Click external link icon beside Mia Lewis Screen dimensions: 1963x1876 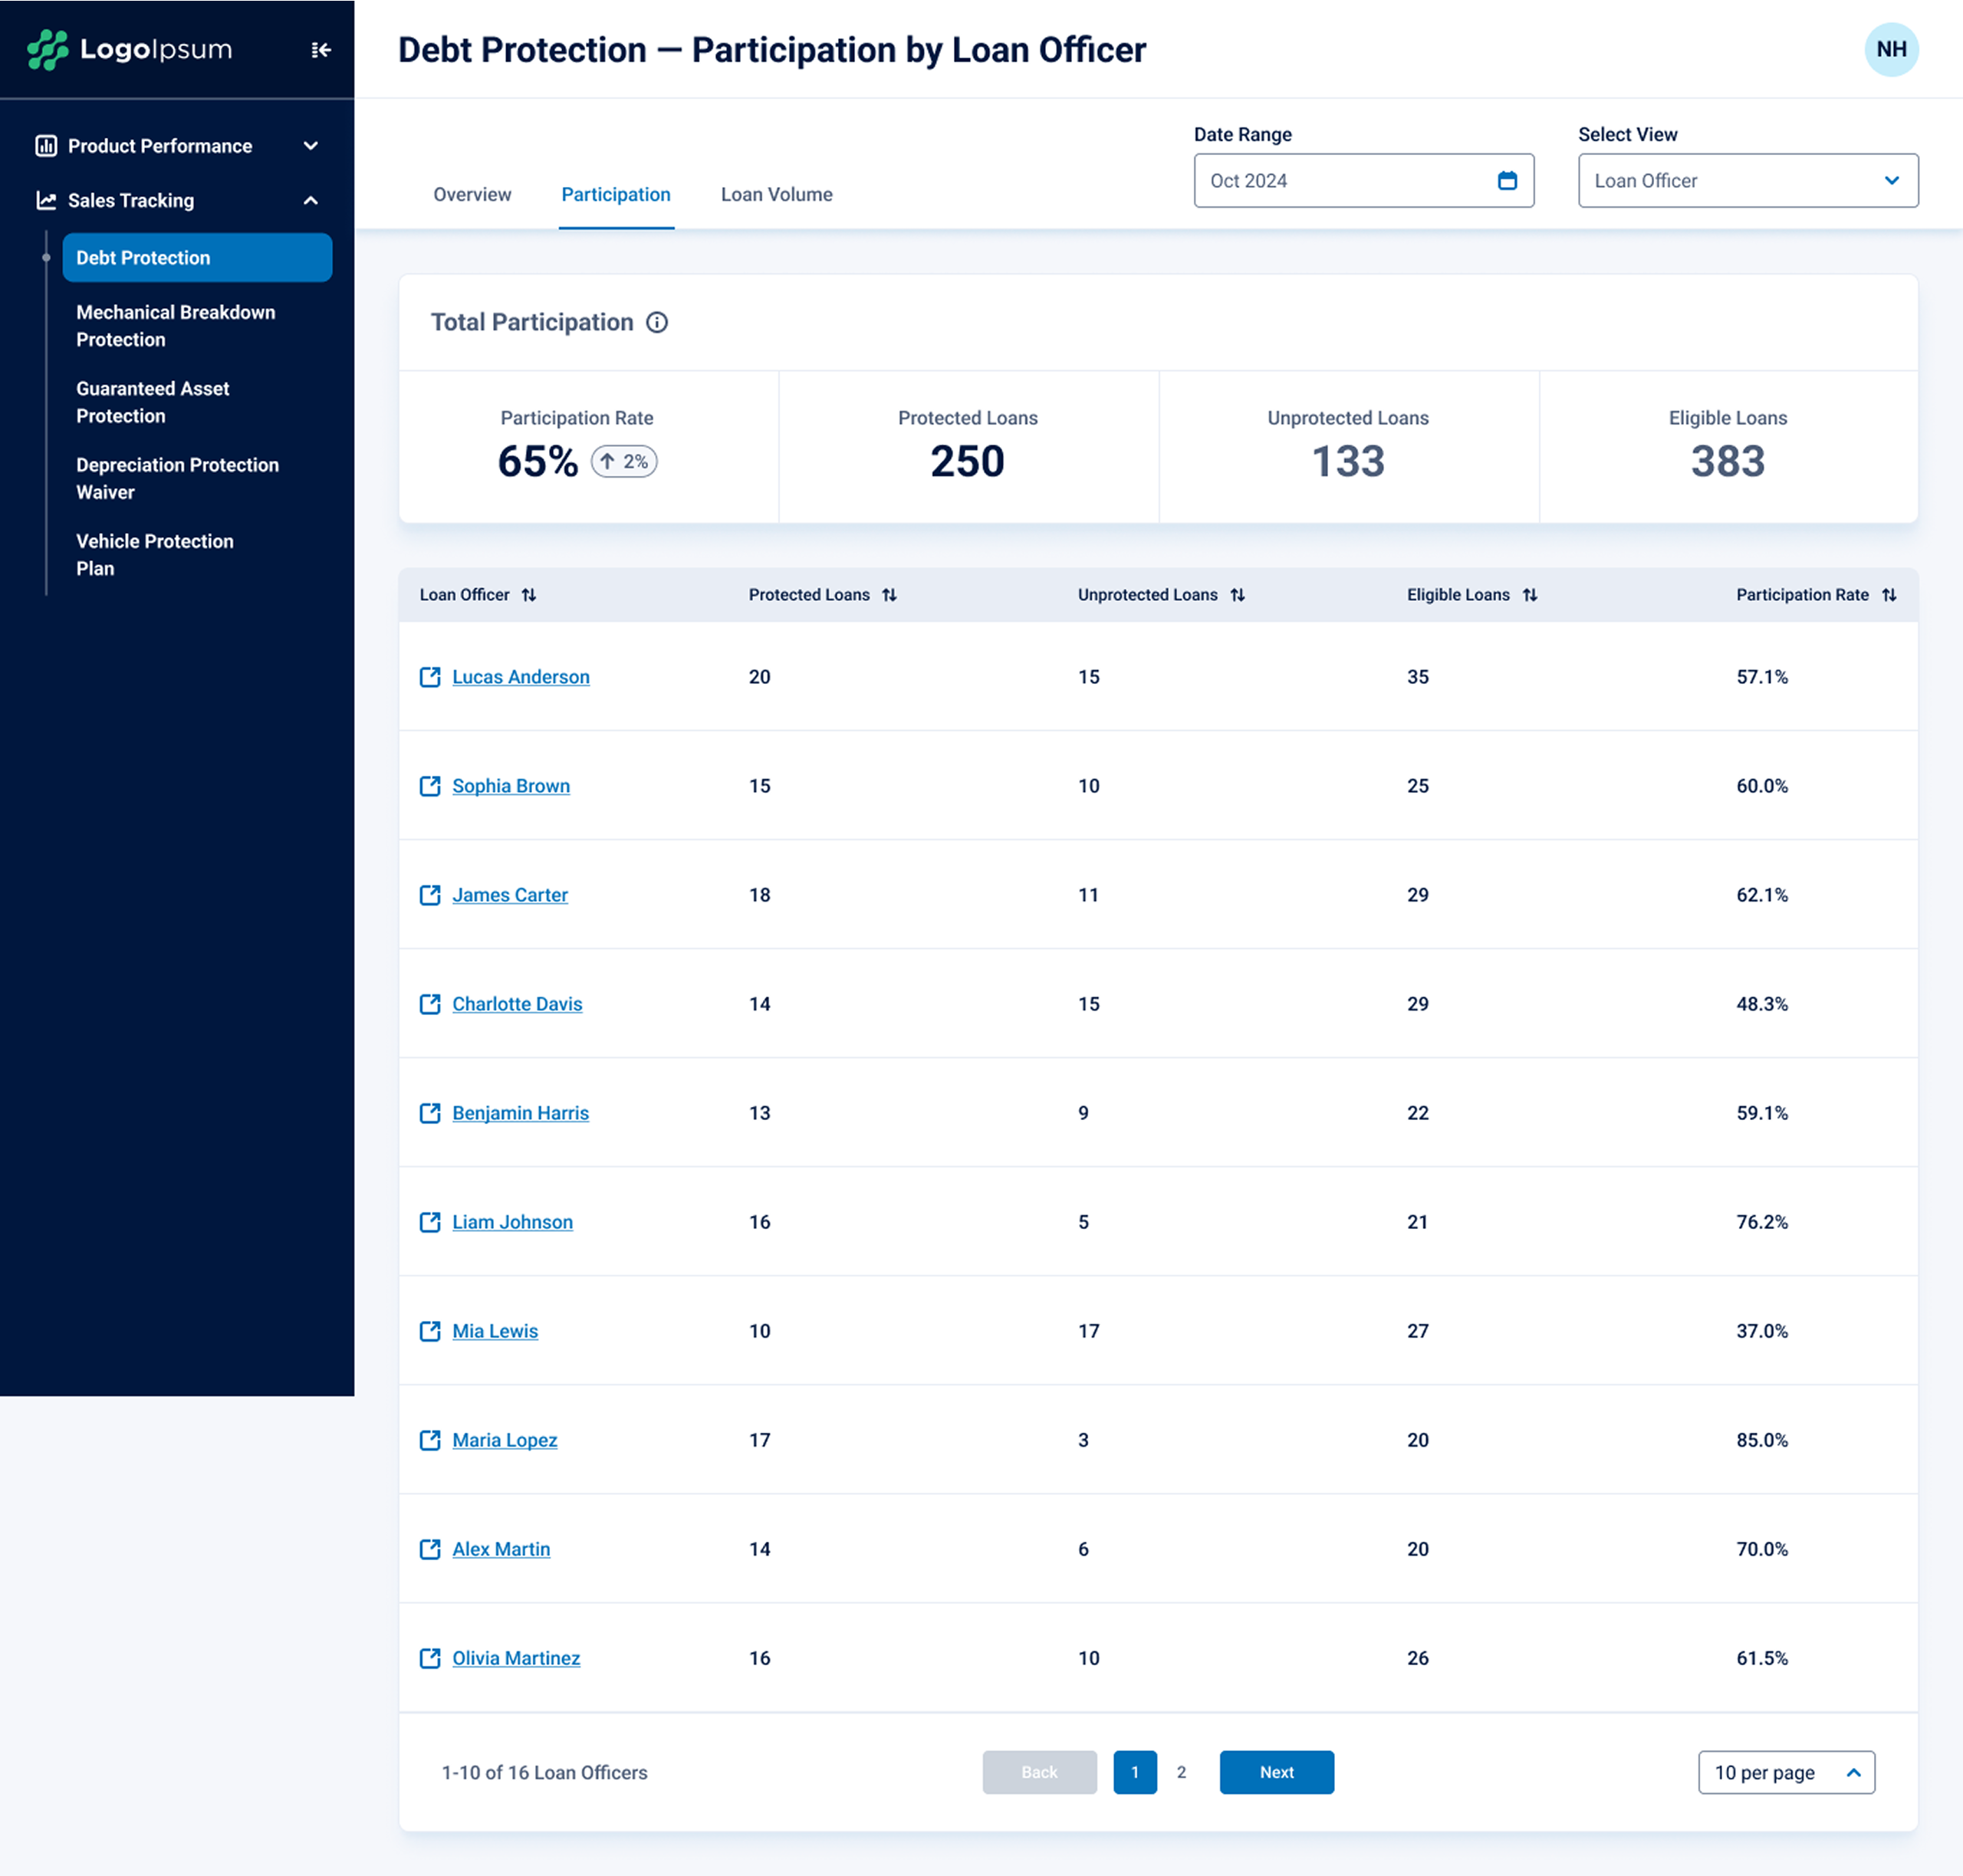click(430, 1331)
